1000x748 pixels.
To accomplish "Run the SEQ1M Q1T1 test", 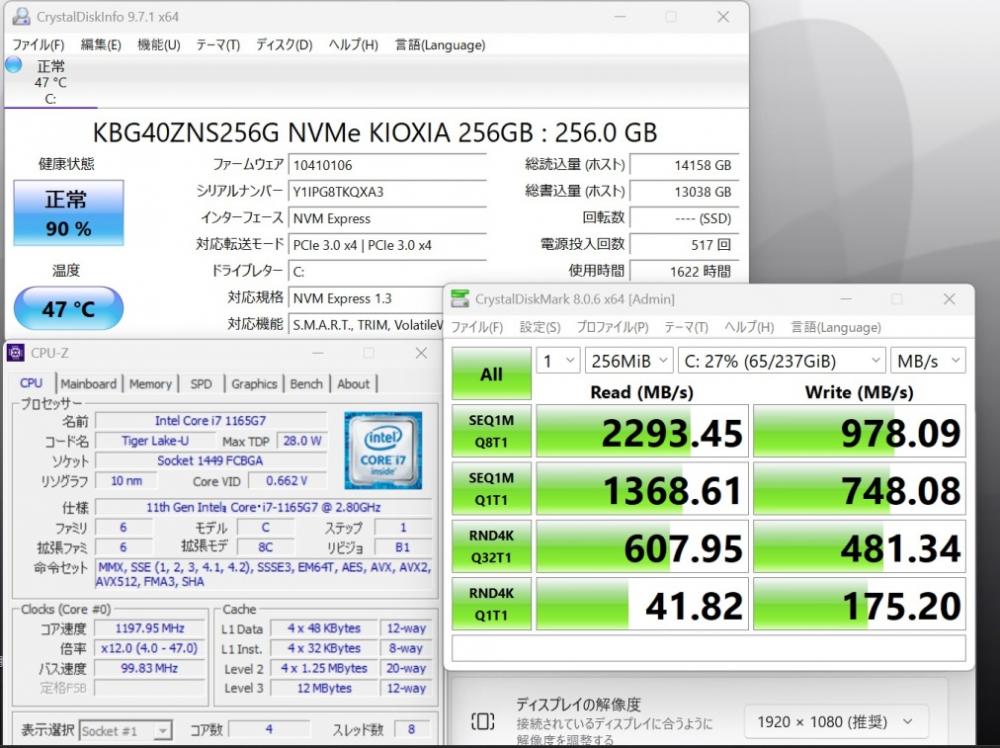I will click(491, 488).
